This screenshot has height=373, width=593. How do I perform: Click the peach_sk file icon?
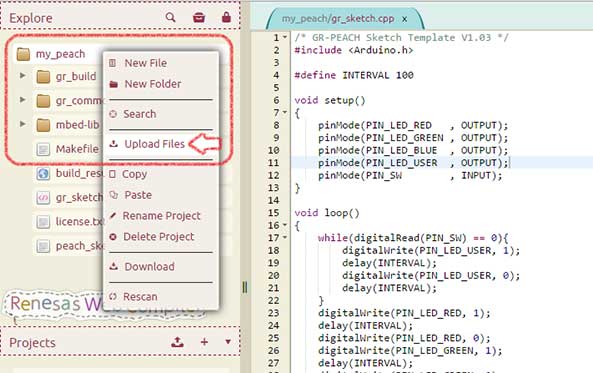click(43, 246)
